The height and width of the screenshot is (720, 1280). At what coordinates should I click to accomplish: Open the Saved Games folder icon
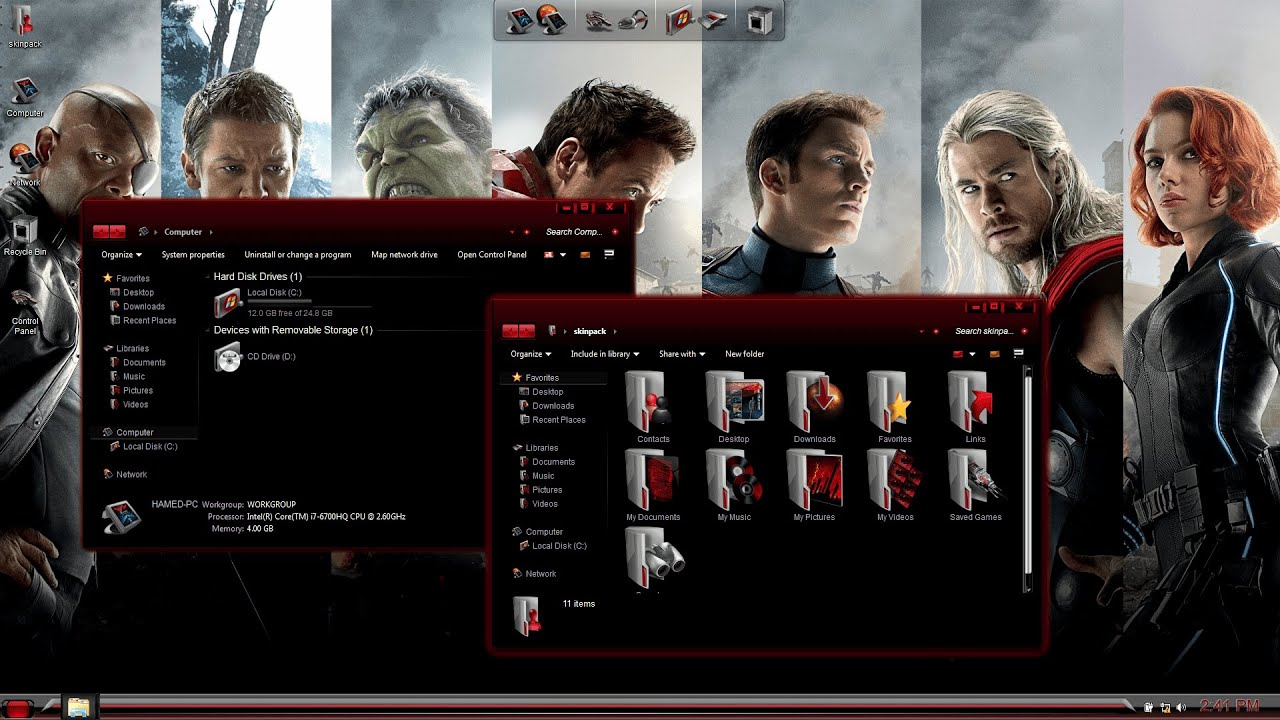pyautogui.click(x=975, y=485)
